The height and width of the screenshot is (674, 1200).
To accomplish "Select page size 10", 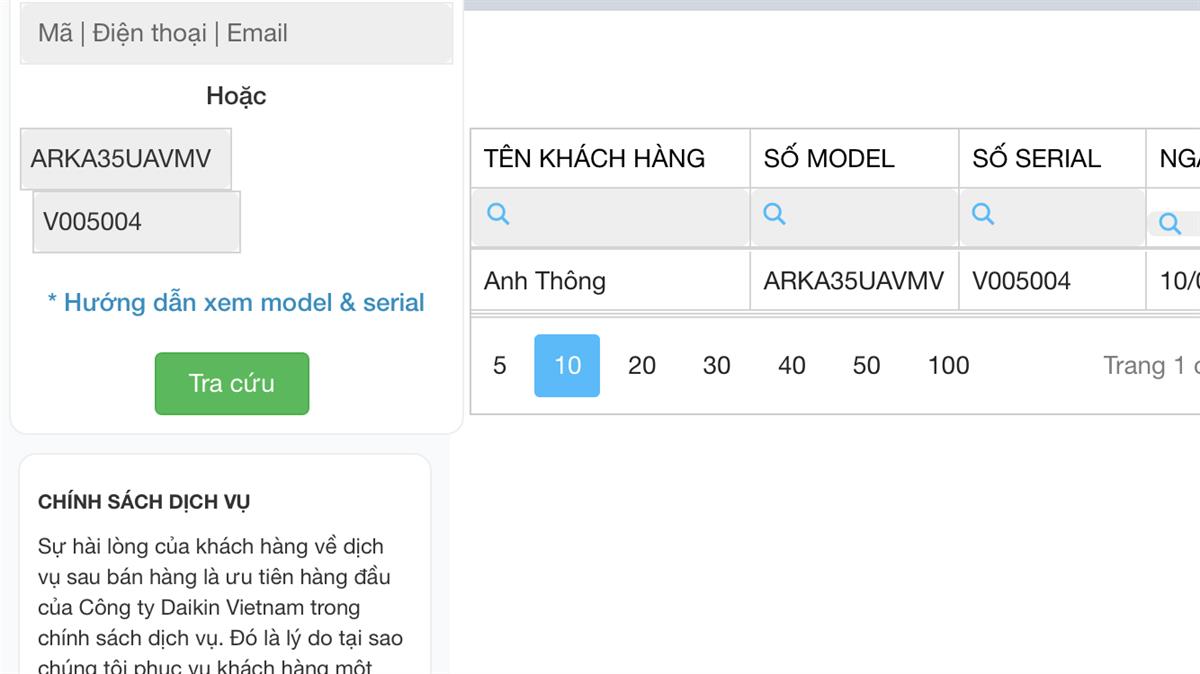I will tap(567, 366).
